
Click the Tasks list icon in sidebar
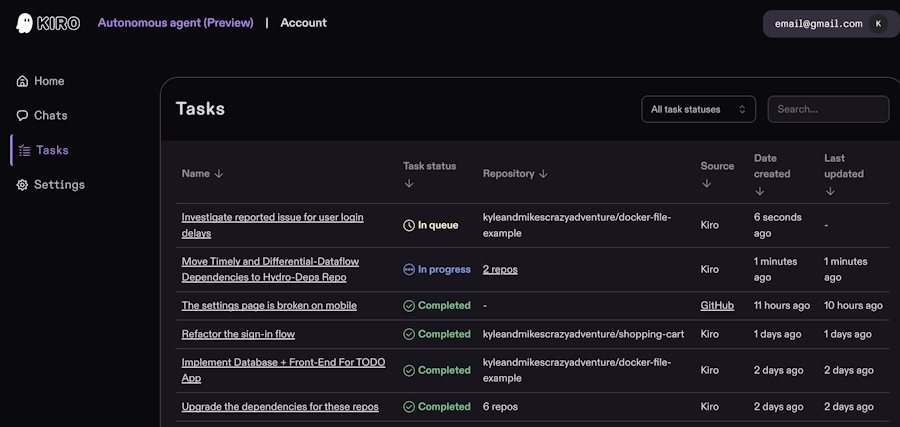click(x=24, y=150)
